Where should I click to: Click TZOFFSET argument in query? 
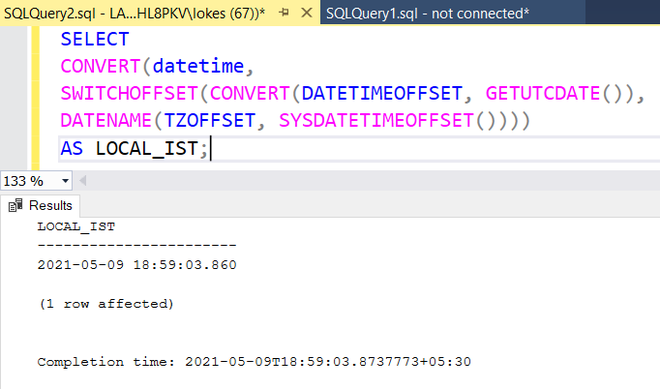(210, 121)
